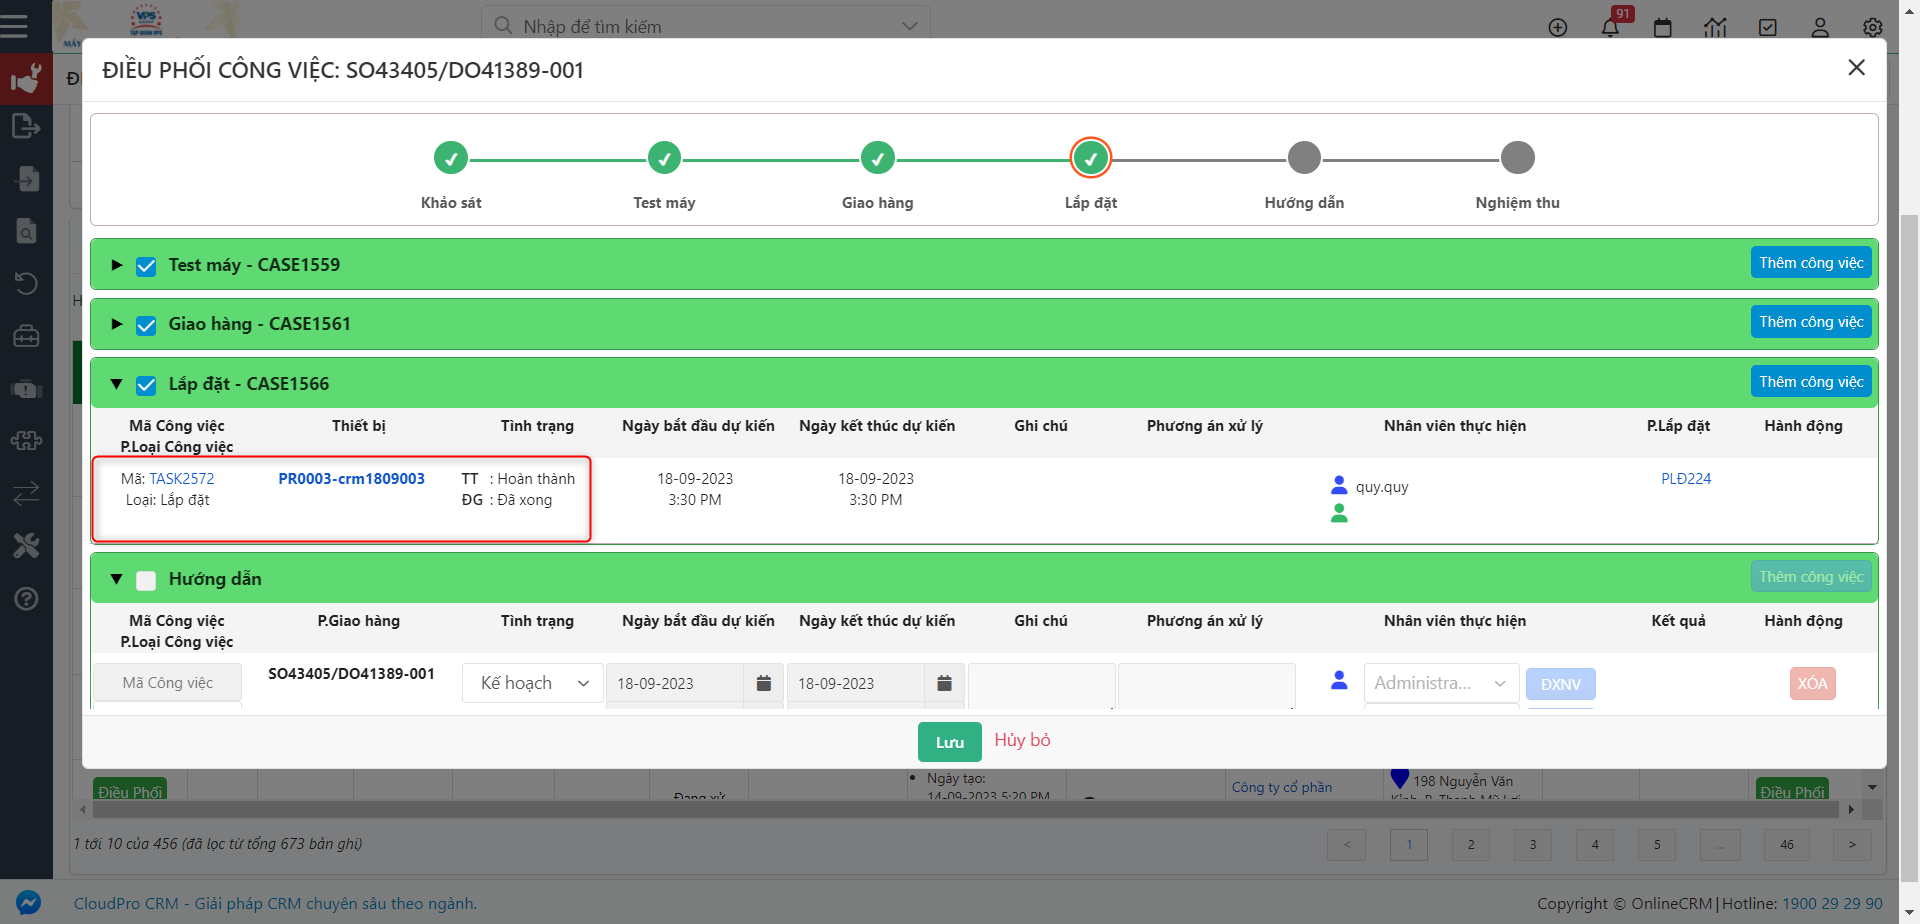Click the 1900 29 29 90 hotline link
The width and height of the screenshot is (1920, 924).
click(x=1832, y=904)
